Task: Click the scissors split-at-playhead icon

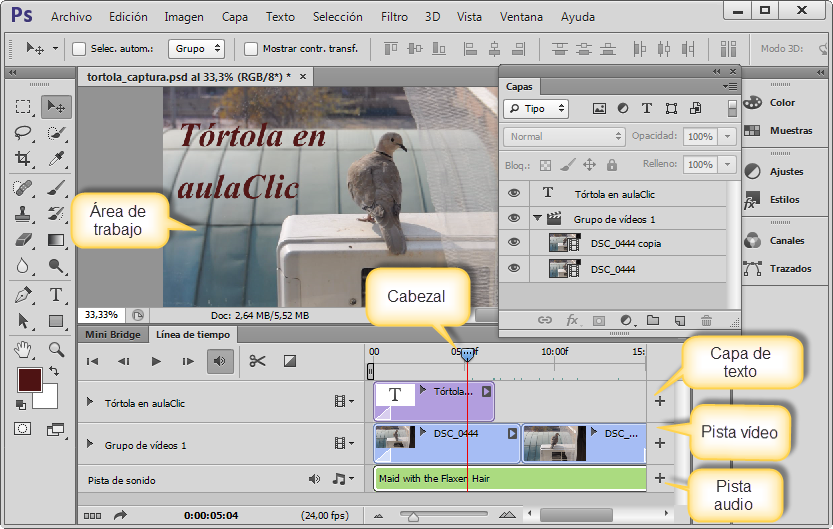Action: tap(257, 361)
